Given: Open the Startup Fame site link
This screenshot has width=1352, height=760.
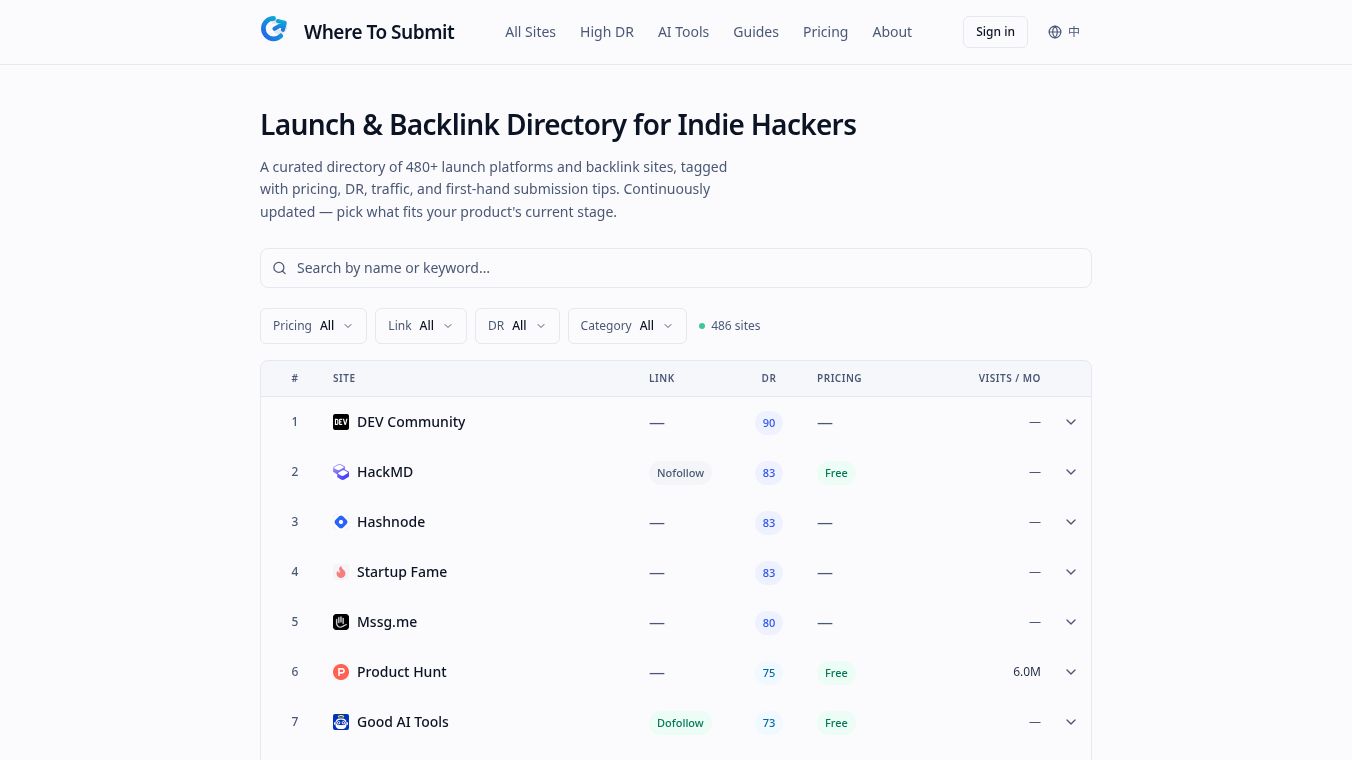Looking at the screenshot, I should 402,572.
